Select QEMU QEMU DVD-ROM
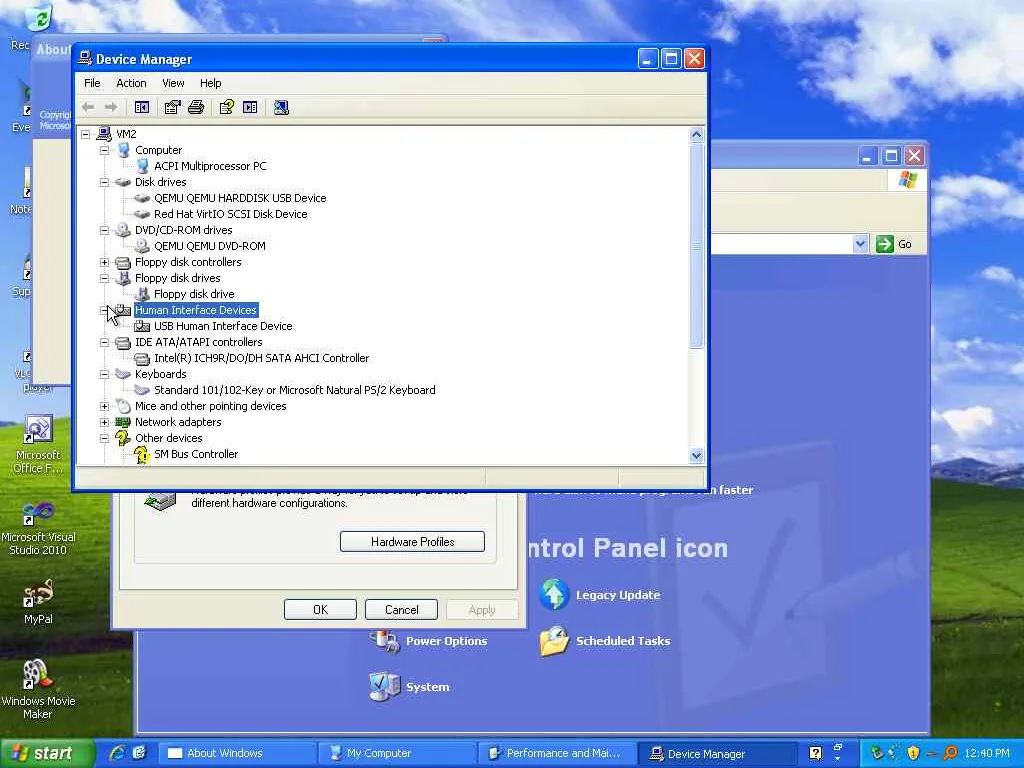1024x768 pixels. 210,246
